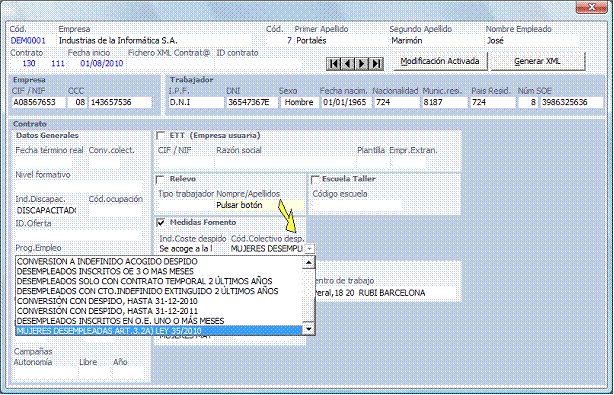Click the Campañas Autonomía field
The width and height of the screenshot is (614, 395).
pyautogui.click(x=45, y=373)
